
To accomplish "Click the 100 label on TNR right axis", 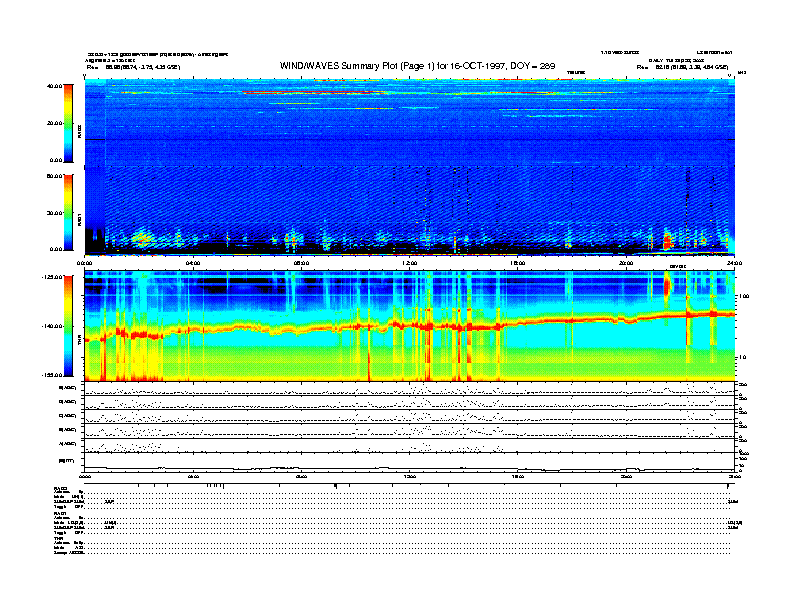I will click(744, 296).
